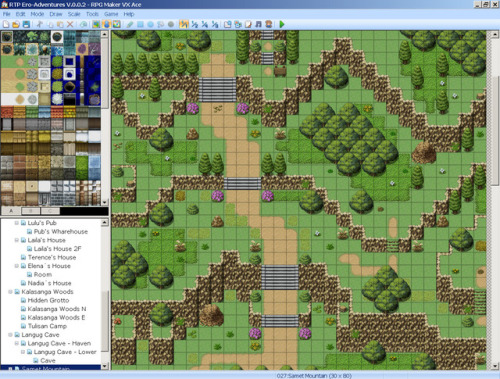The image size is (500, 379).
Task: Collapse the Lulu's Pub tree node
Action: pyautogui.click(x=16, y=223)
